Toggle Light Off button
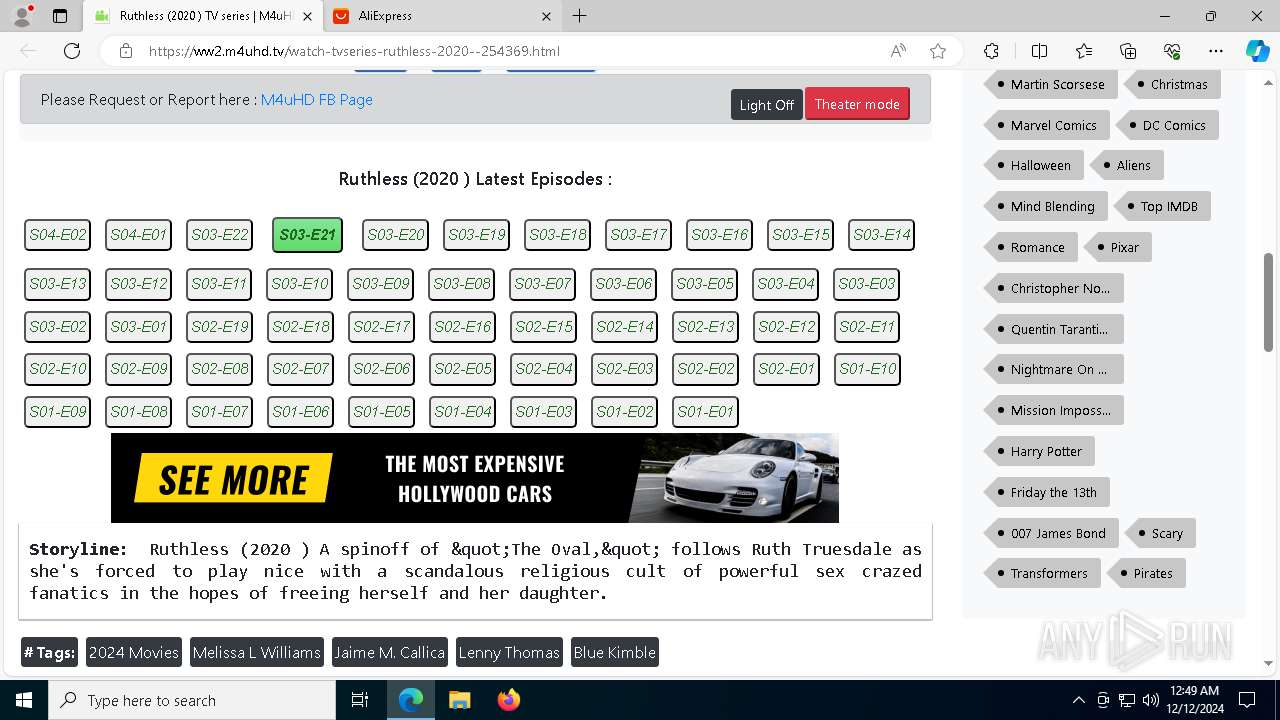 (767, 104)
